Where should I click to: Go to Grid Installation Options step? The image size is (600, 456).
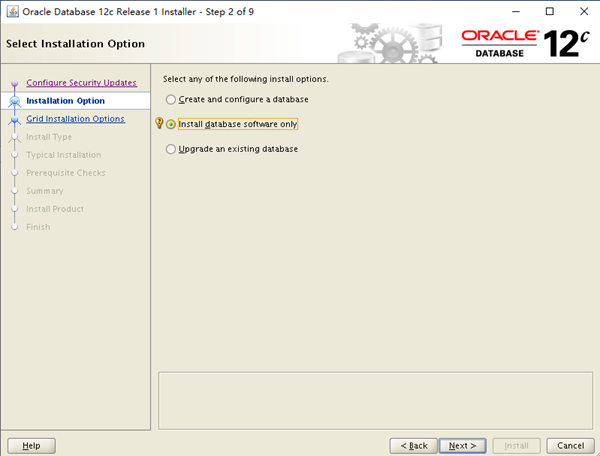tap(75, 119)
